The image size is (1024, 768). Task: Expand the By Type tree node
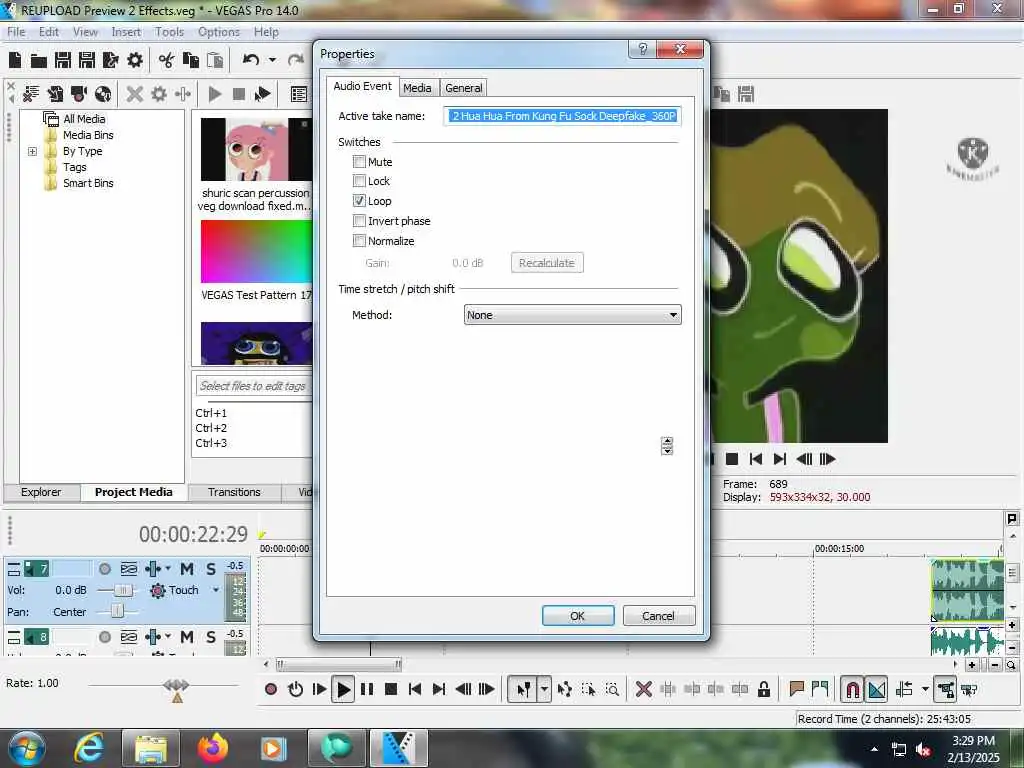click(33, 152)
